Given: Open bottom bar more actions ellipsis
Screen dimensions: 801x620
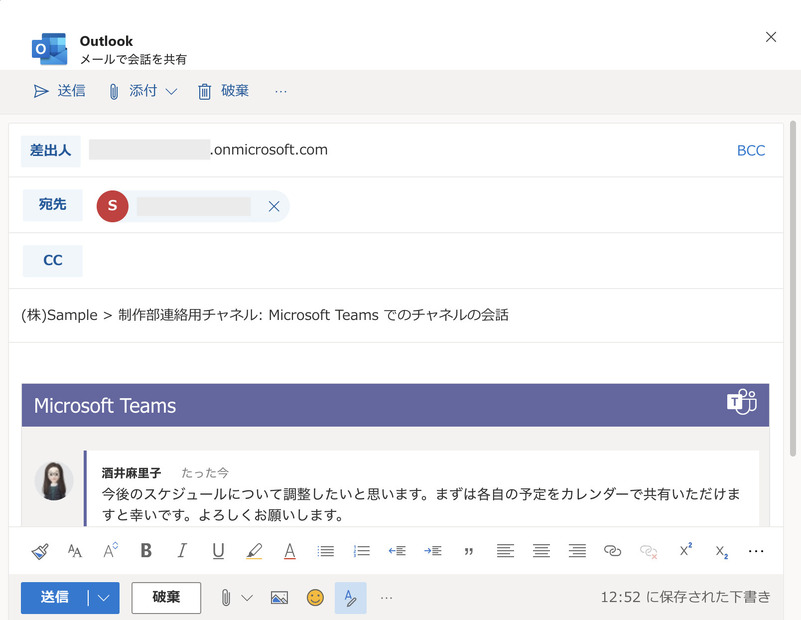Looking at the screenshot, I should coord(387,598).
